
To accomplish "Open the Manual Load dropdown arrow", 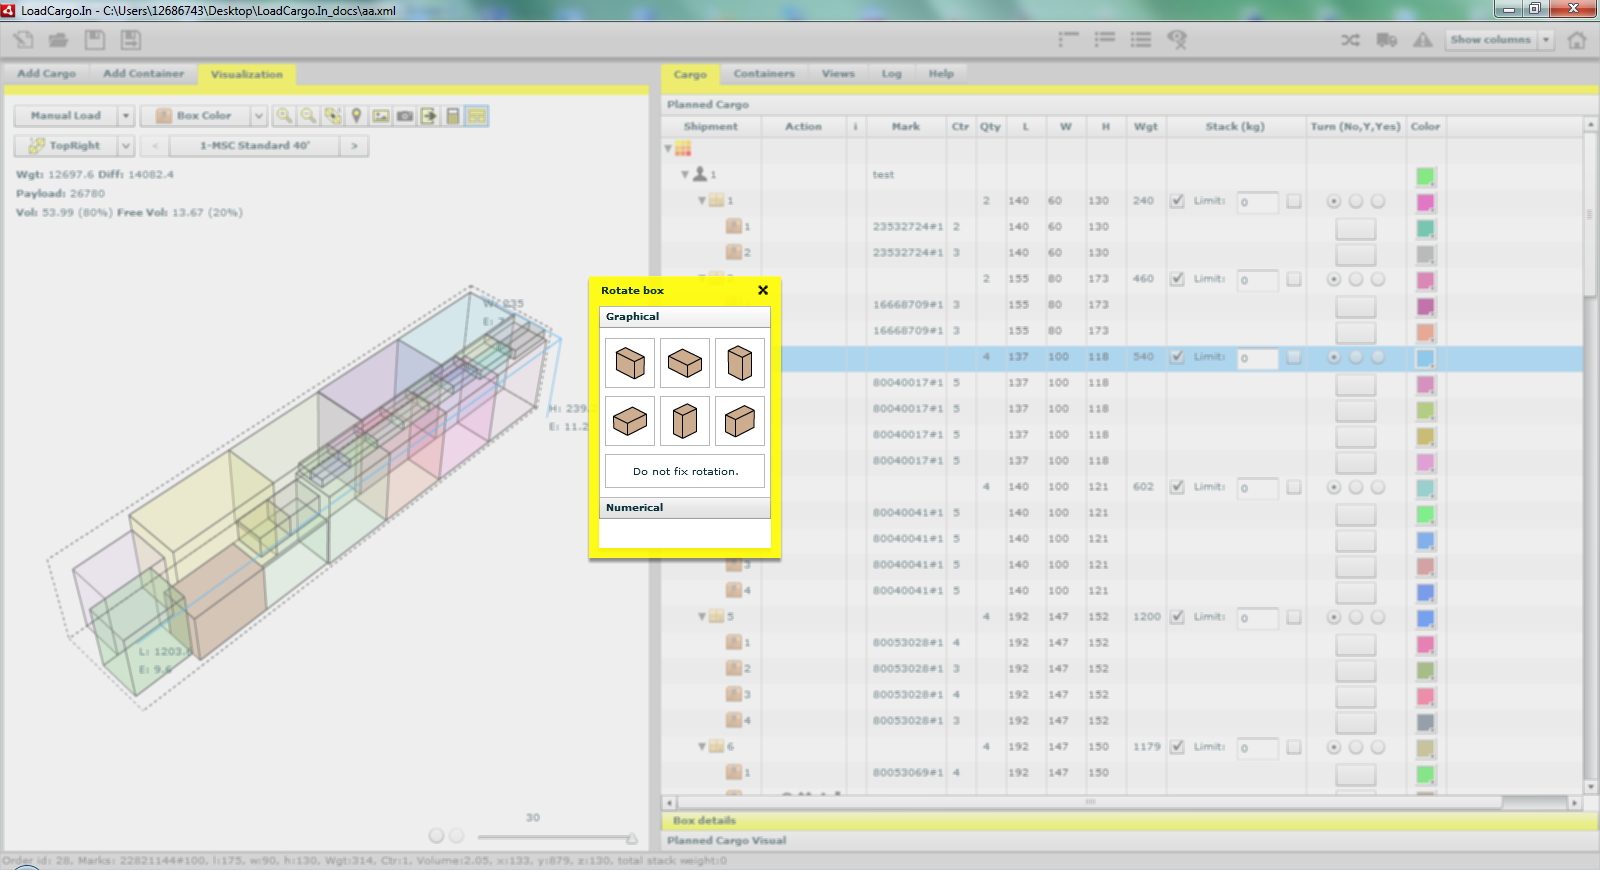I will 126,116.
